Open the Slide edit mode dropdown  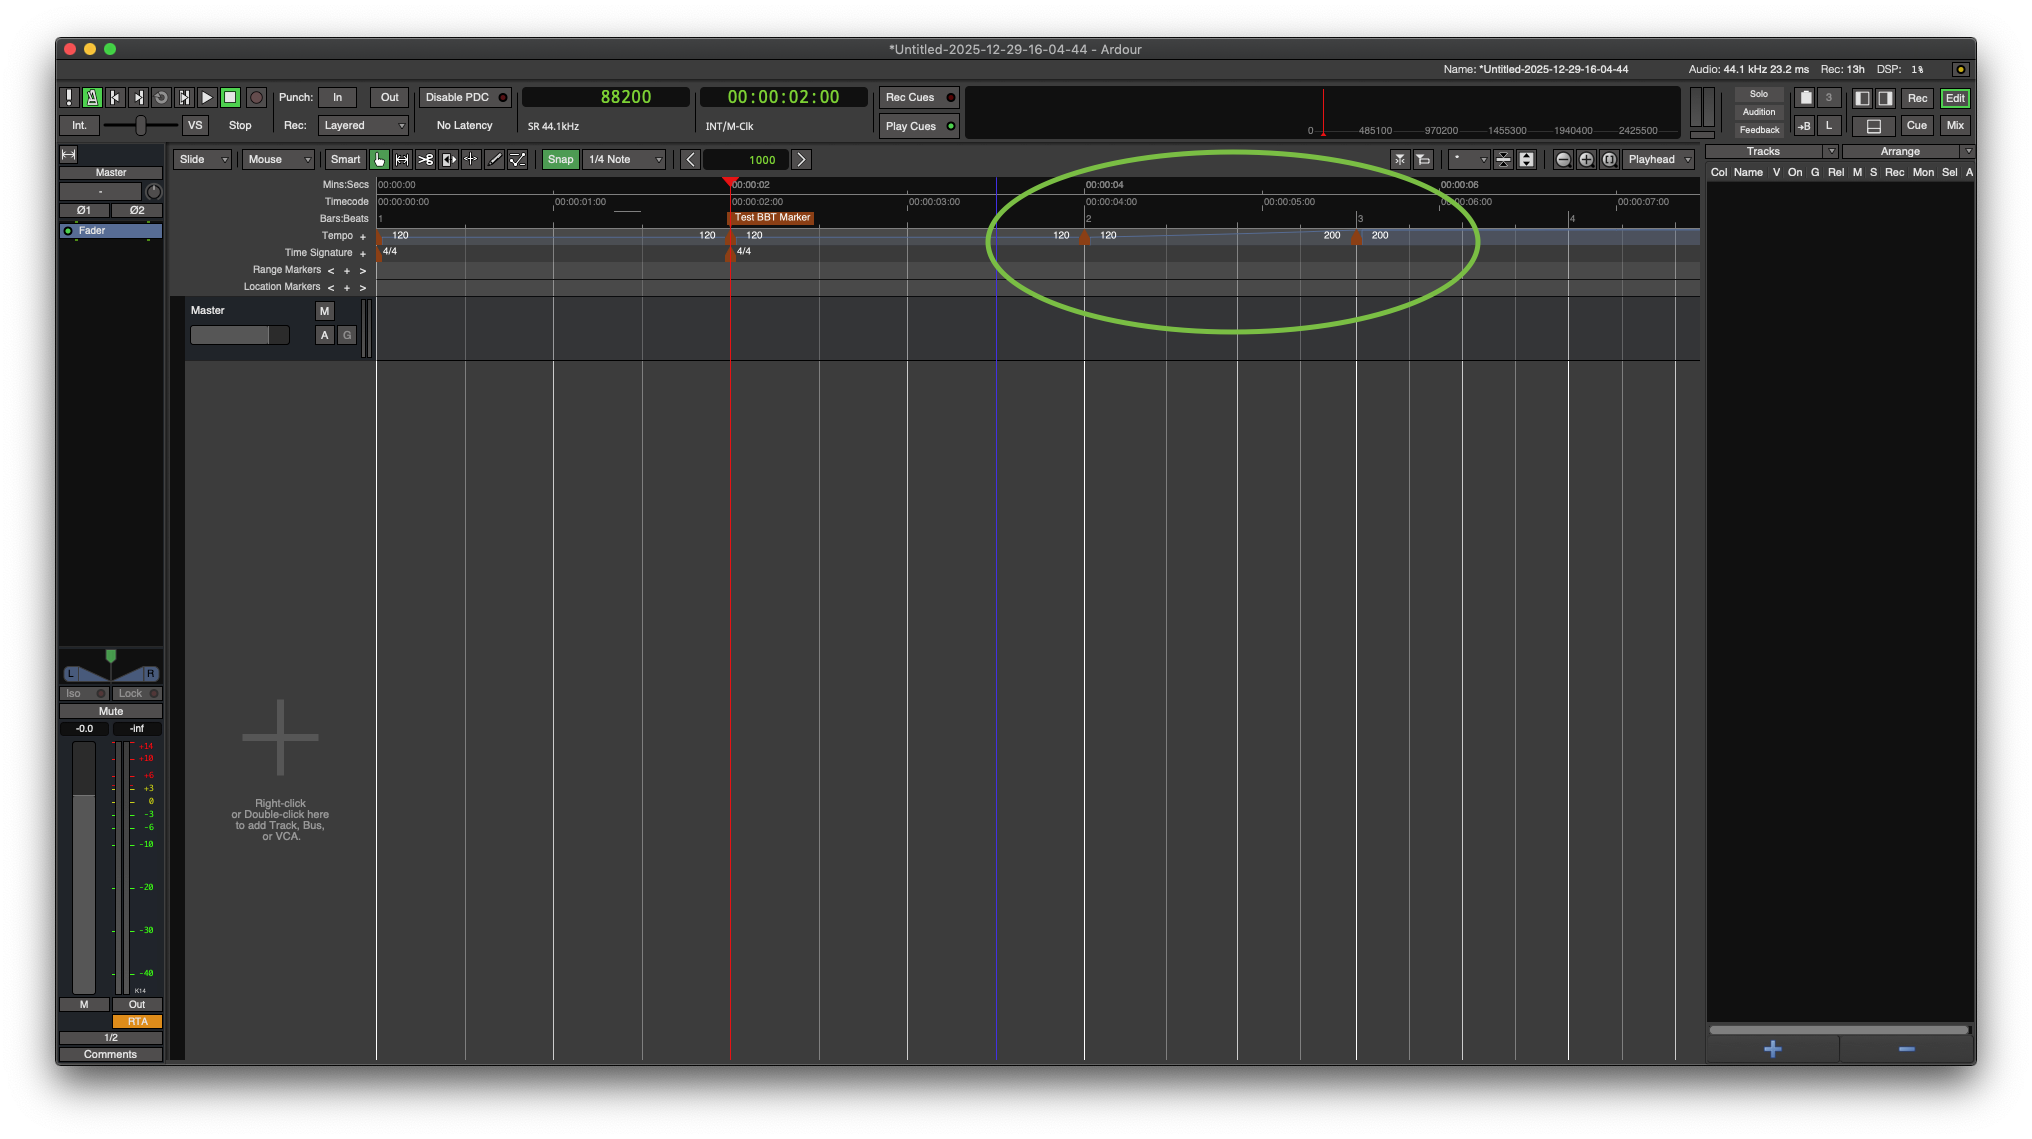[202, 159]
